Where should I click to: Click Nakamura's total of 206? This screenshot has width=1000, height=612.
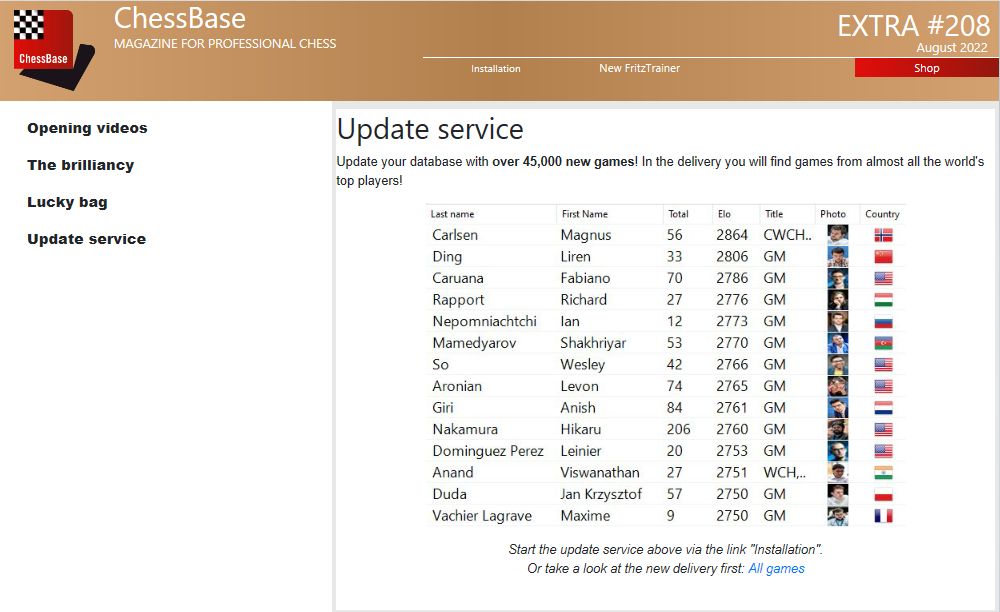[x=679, y=430]
